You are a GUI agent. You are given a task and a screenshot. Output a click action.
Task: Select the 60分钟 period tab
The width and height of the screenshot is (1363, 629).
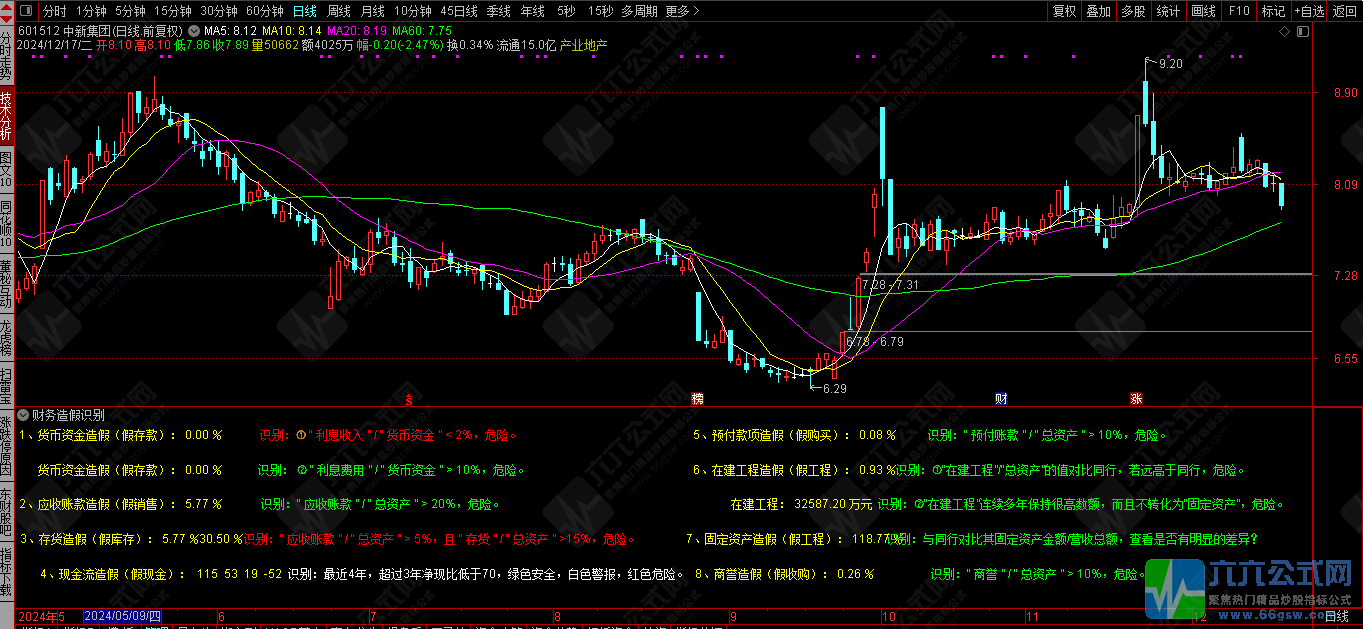coord(264,11)
